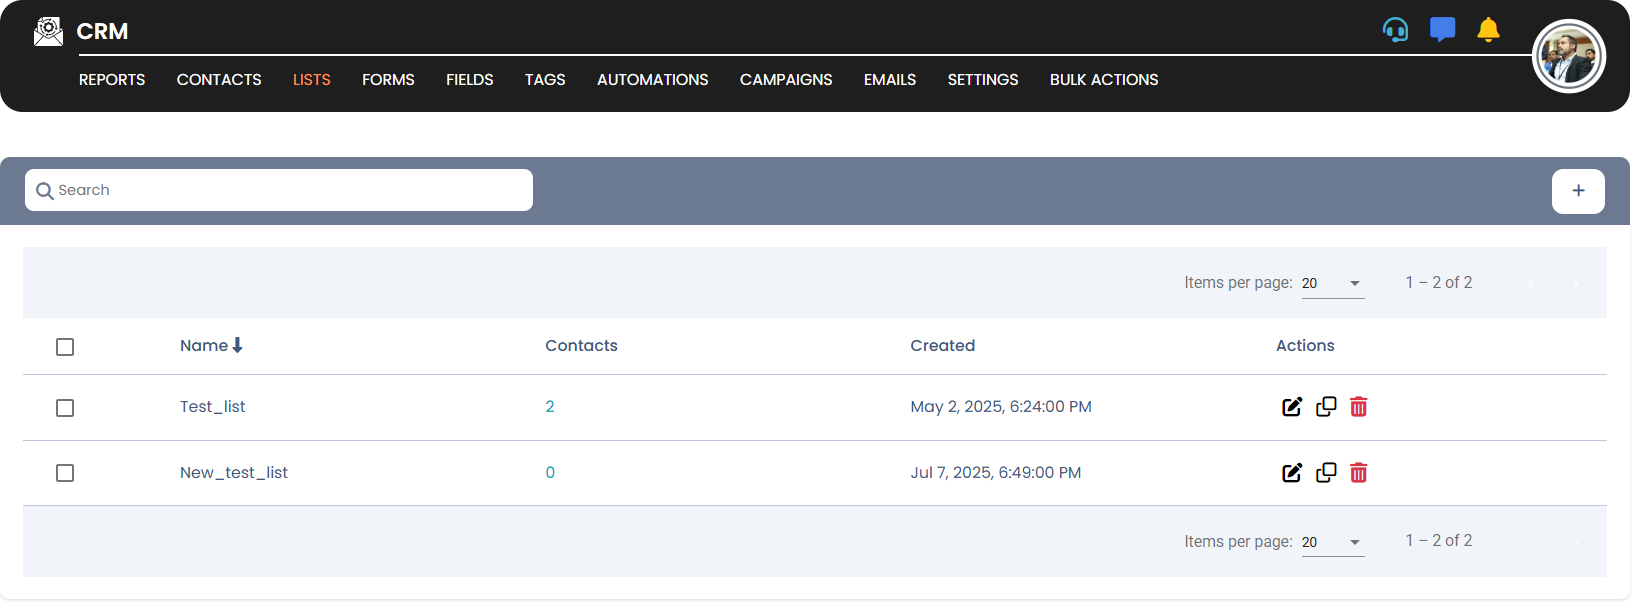Open the notifications bell
Viewport: 1632px width, 608px height.
(1488, 30)
